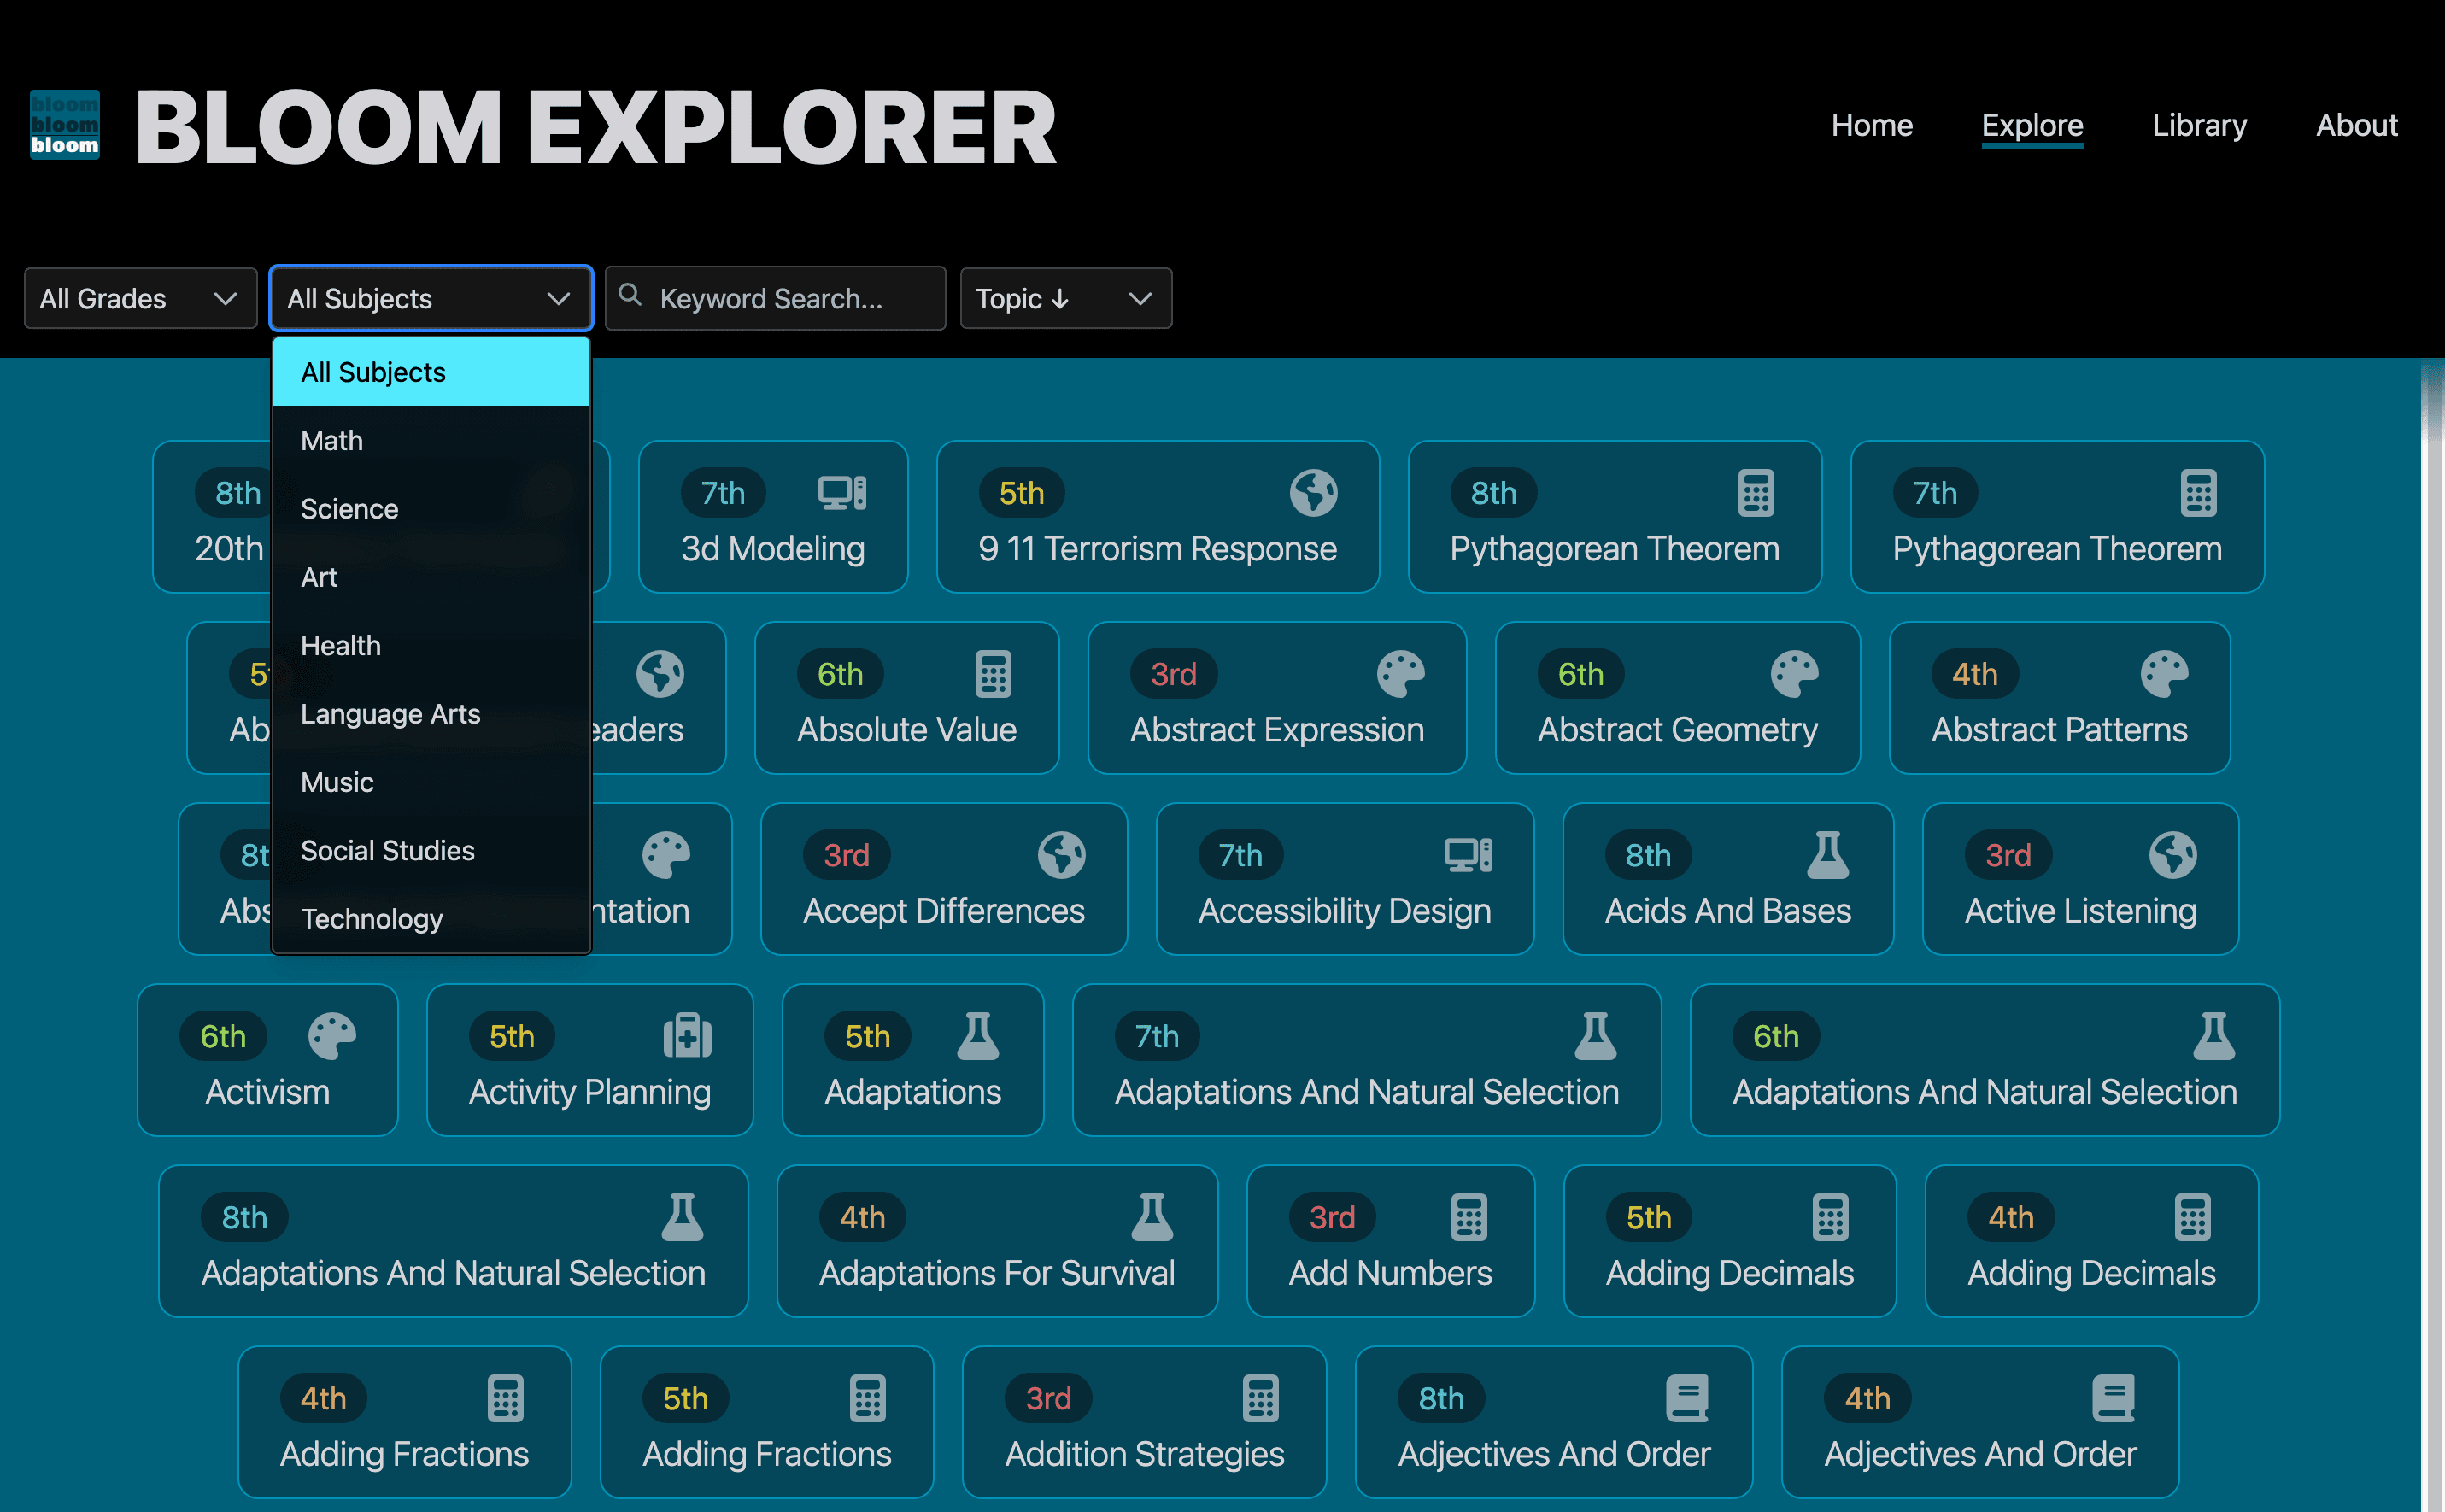Click the page vertical scrollbar
This screenshot has height=1512, width=2445.
pyautogui.click(x=2432, y=935)
